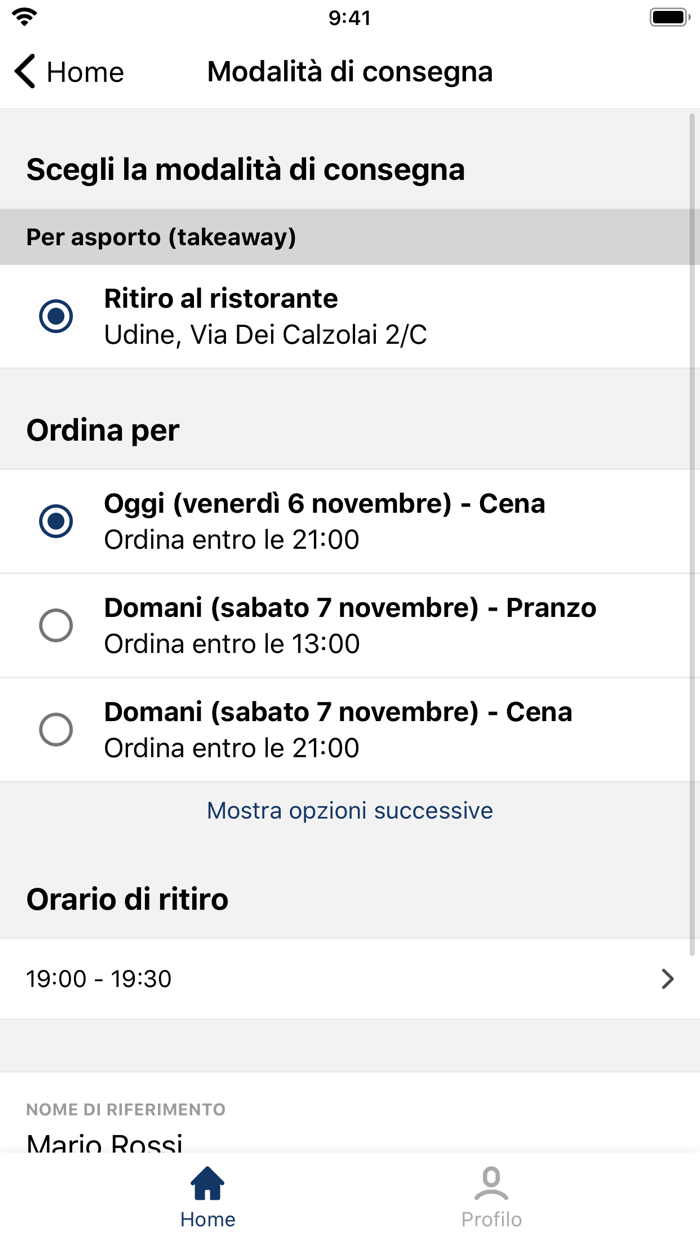
Task: Show more order options with Mostra opzioni successive
Action: click(349, 811)
